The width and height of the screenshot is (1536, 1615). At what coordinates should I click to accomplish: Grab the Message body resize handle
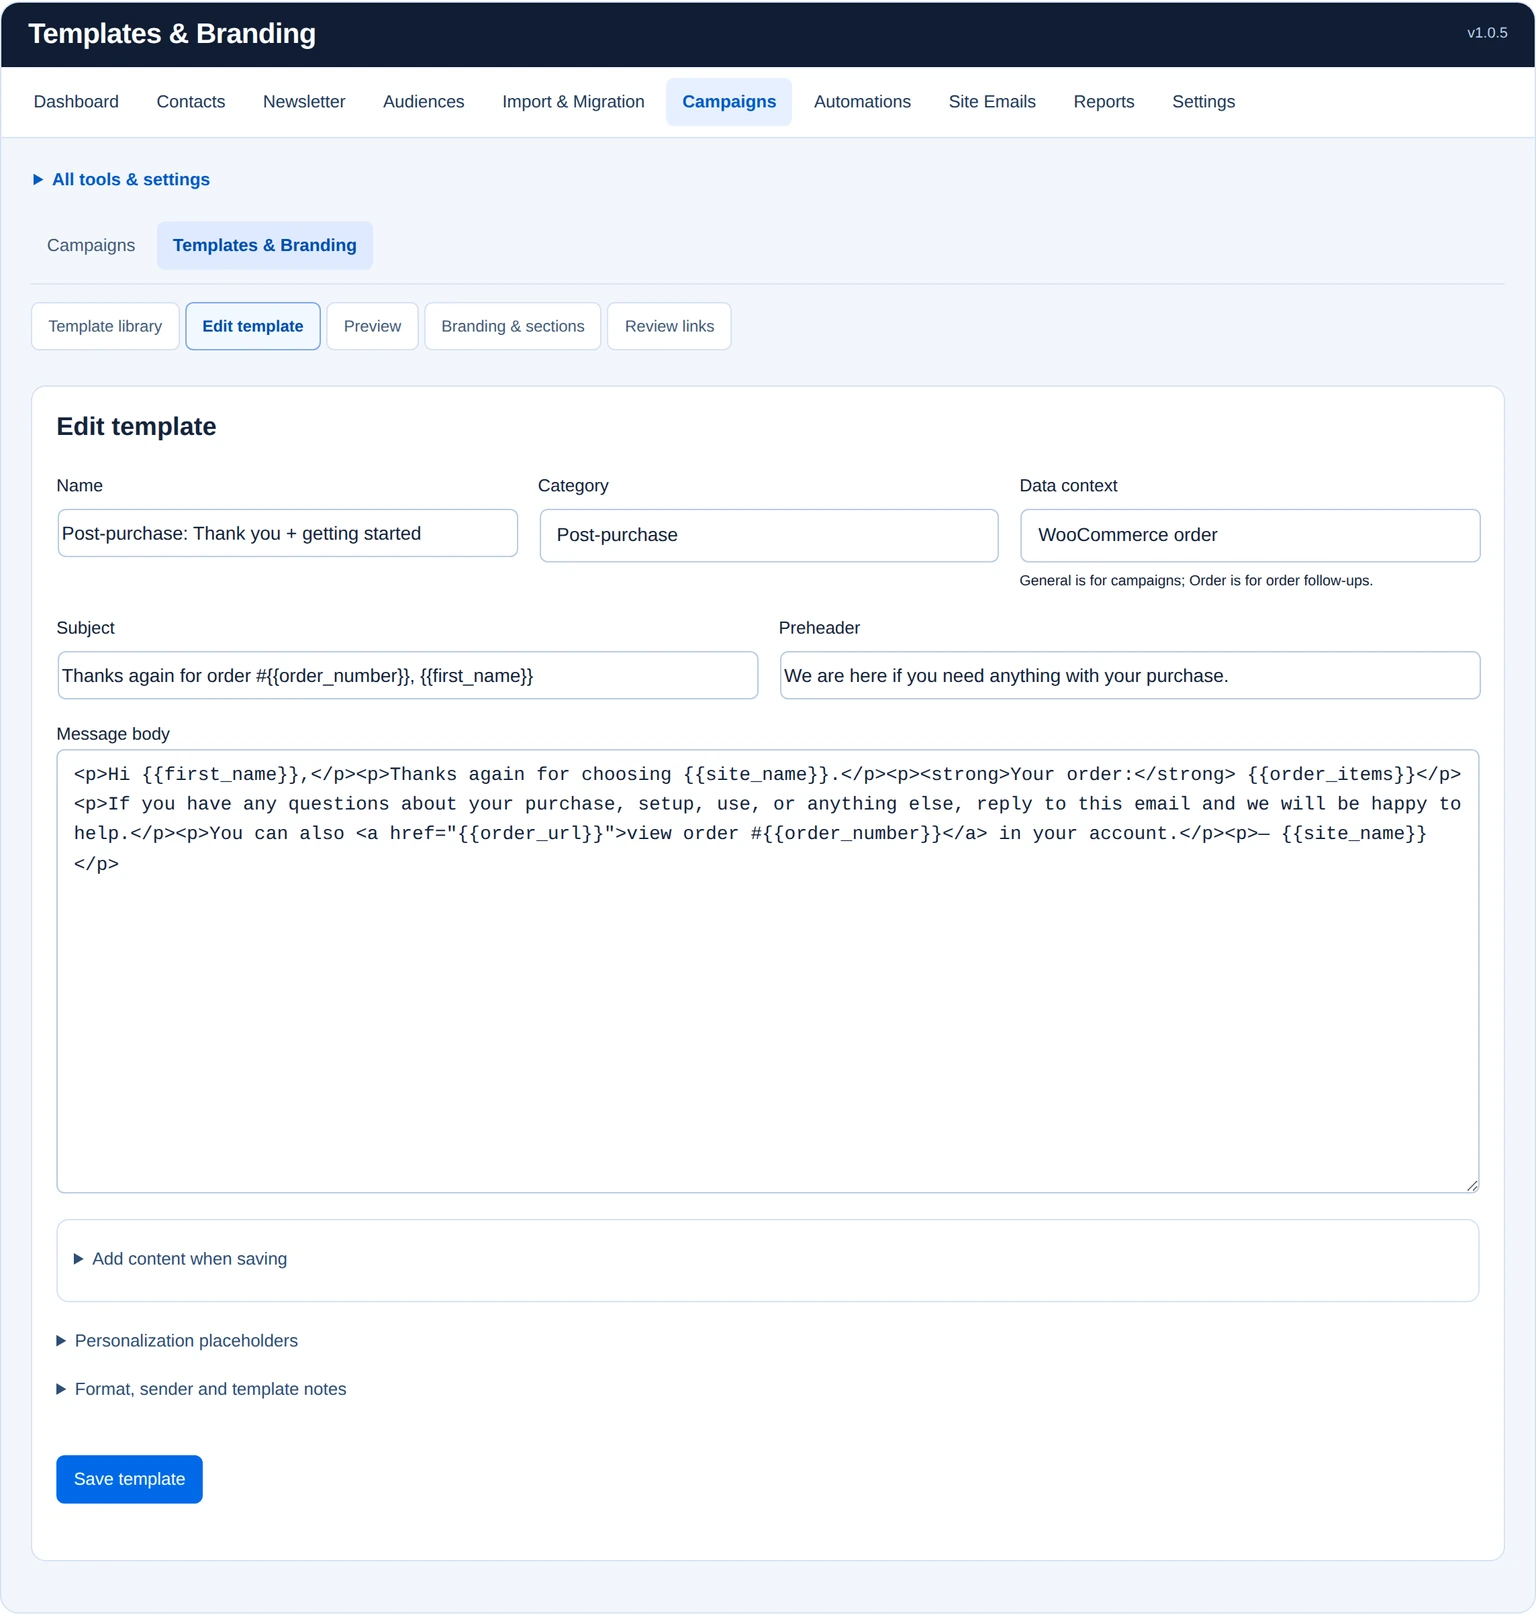[x=1472, y=1186]
